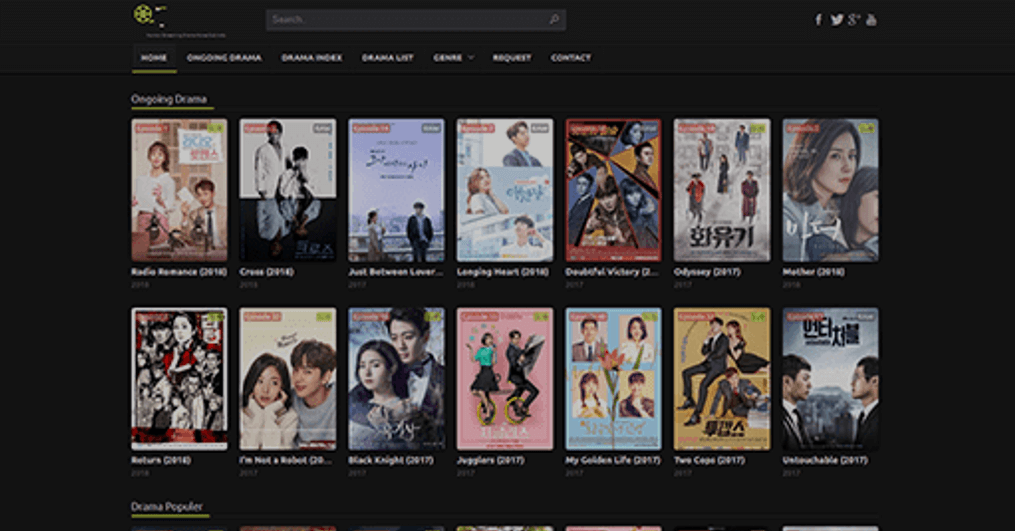Click the Longing Heart (2018) title link
The image size is (1015, 531).
pyautogui.click(x=502, y=272)
